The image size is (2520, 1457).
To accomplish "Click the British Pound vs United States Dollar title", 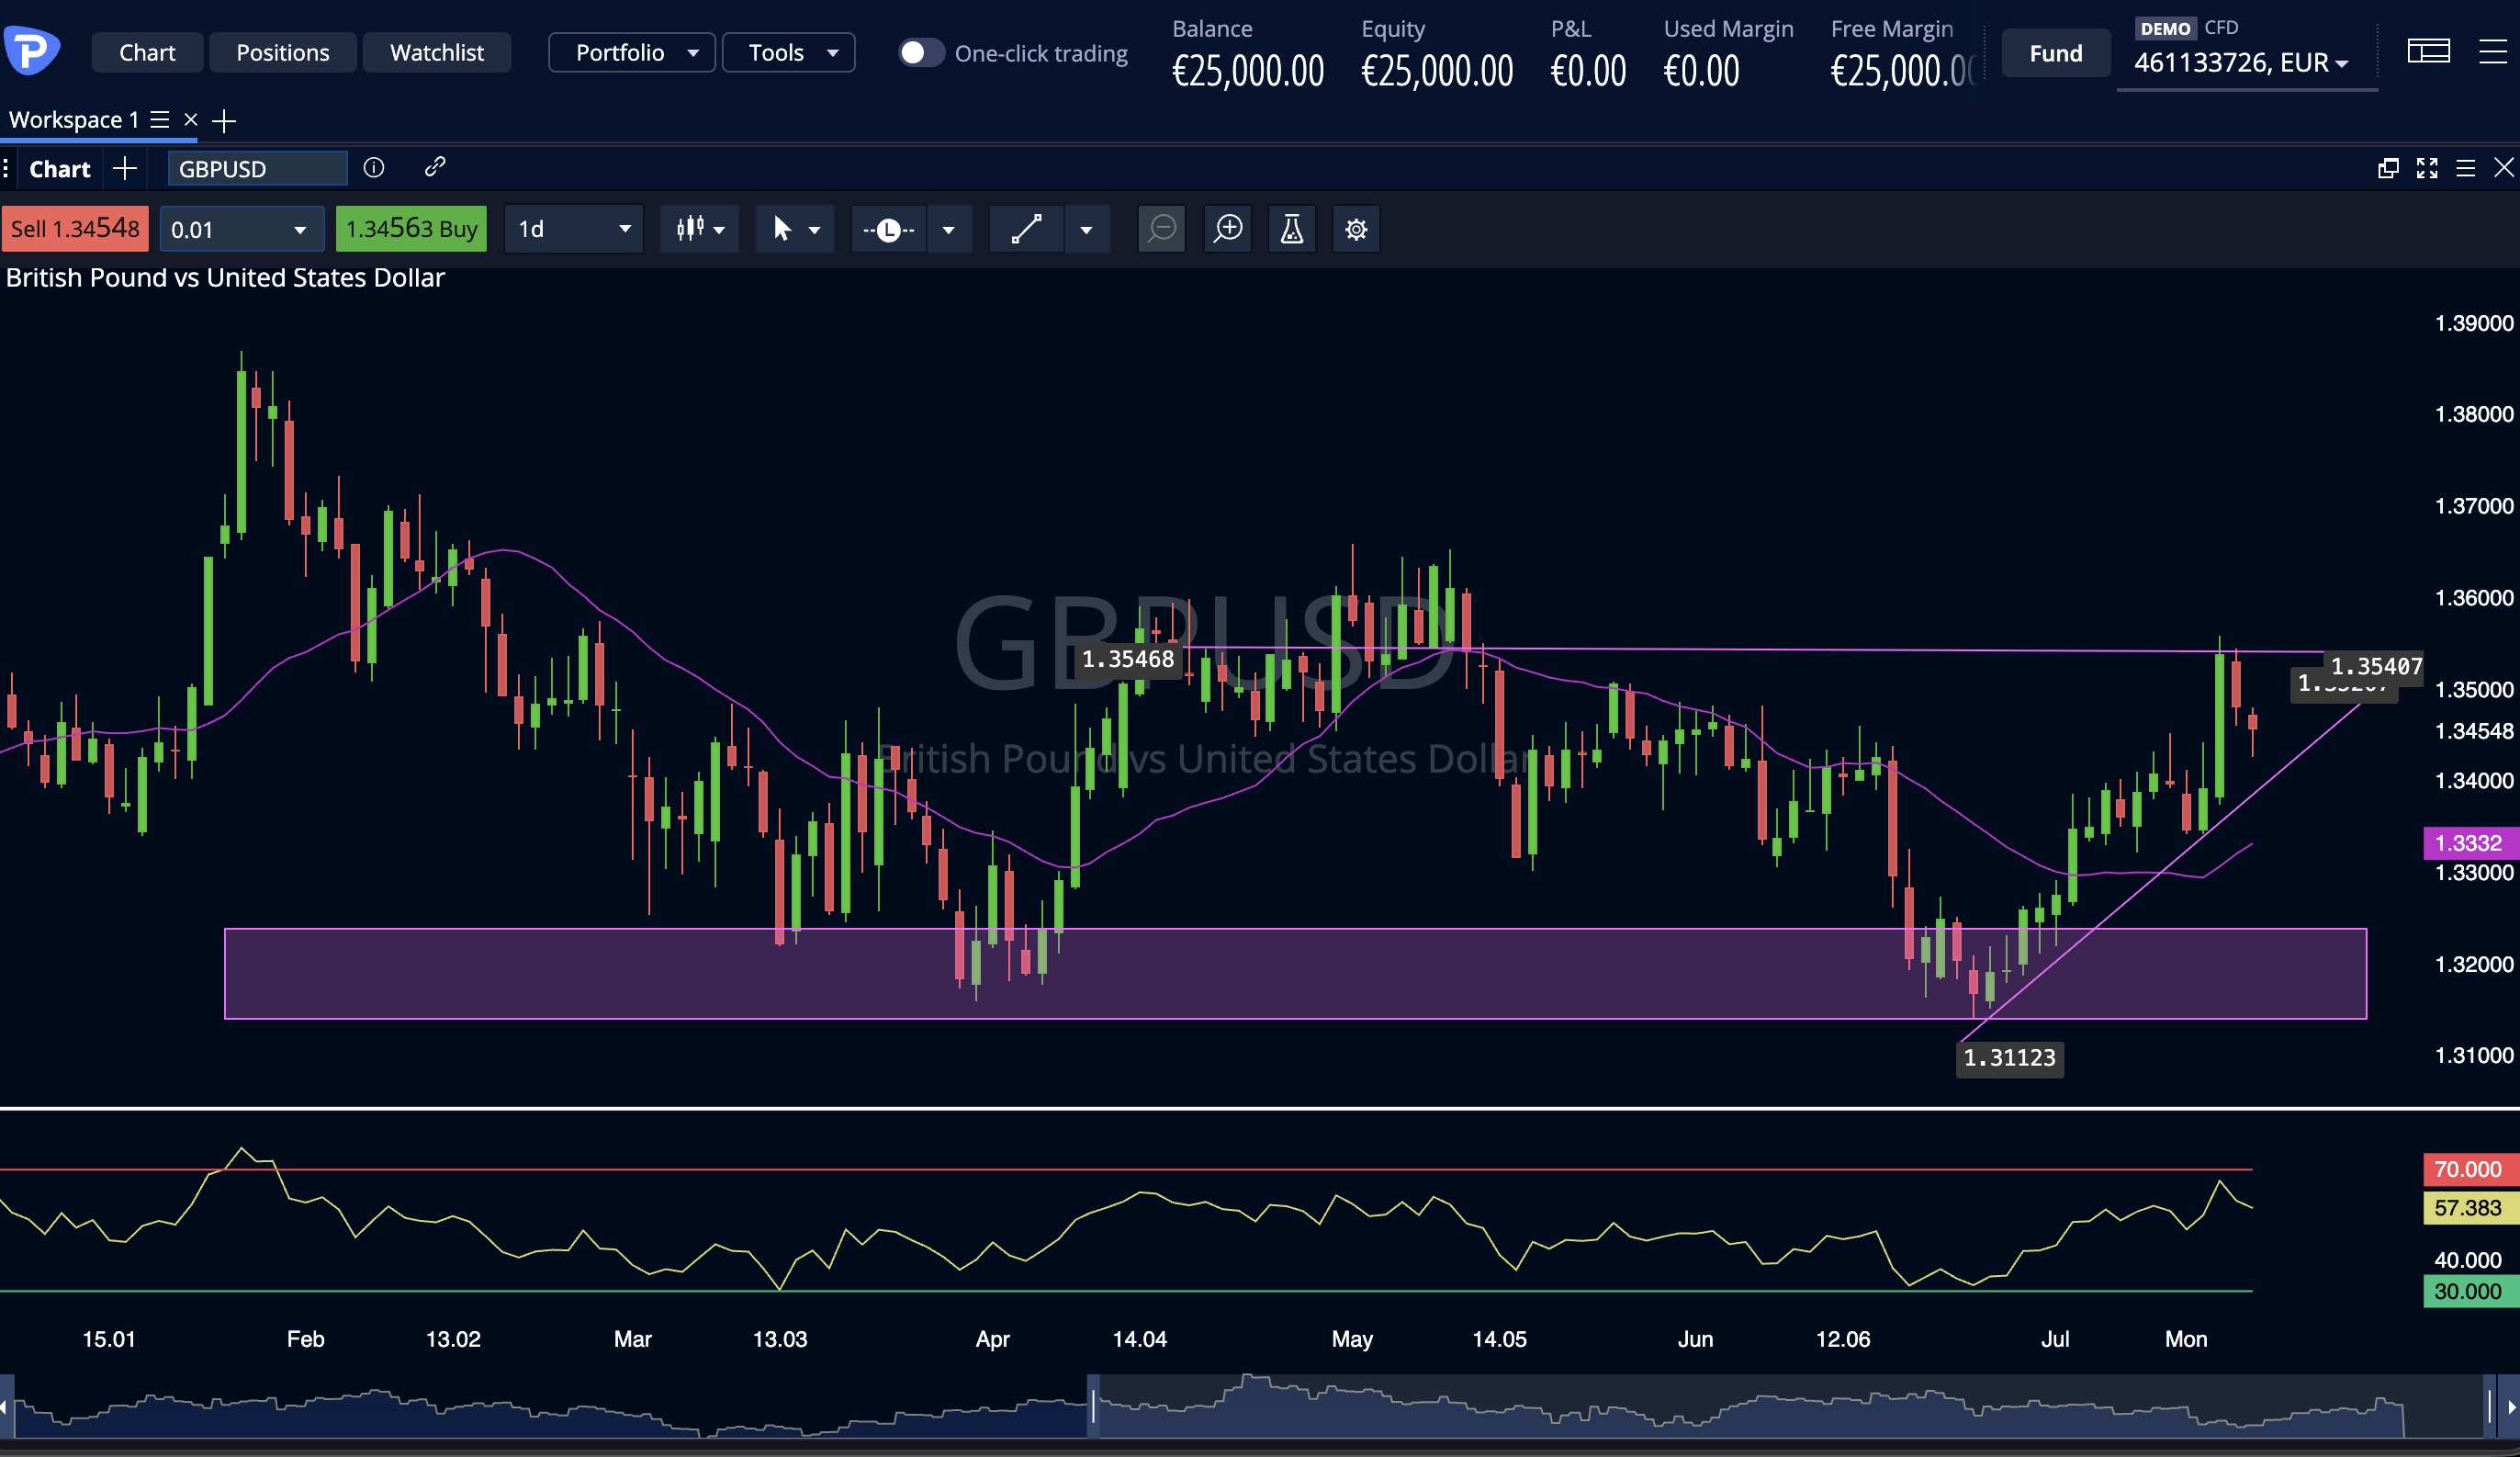I will pos(225,278).
